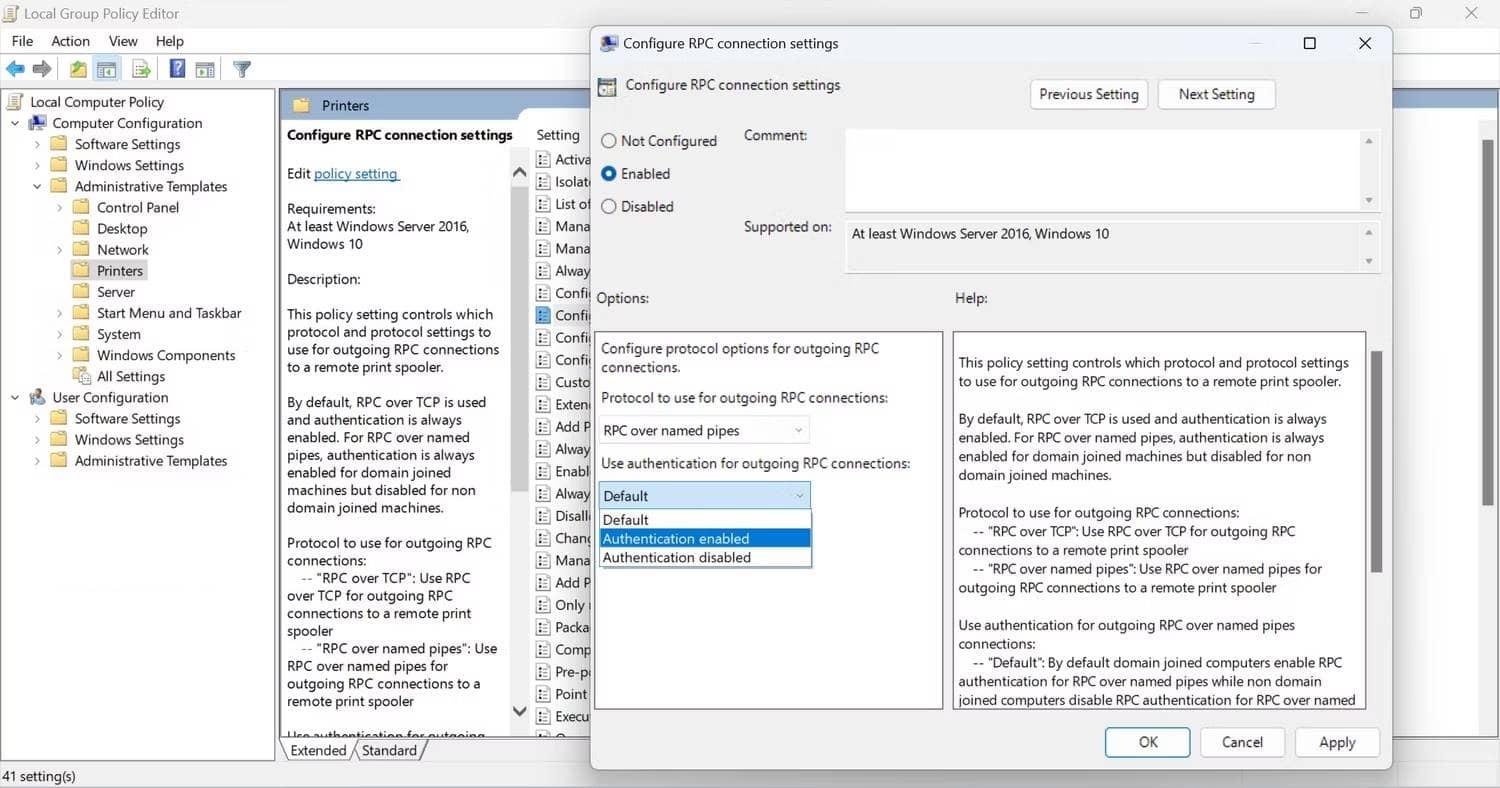This screenshot has width=1500, height=788.
Task: Collapse the Computer Configuration tree node
Action: point(15,123)
